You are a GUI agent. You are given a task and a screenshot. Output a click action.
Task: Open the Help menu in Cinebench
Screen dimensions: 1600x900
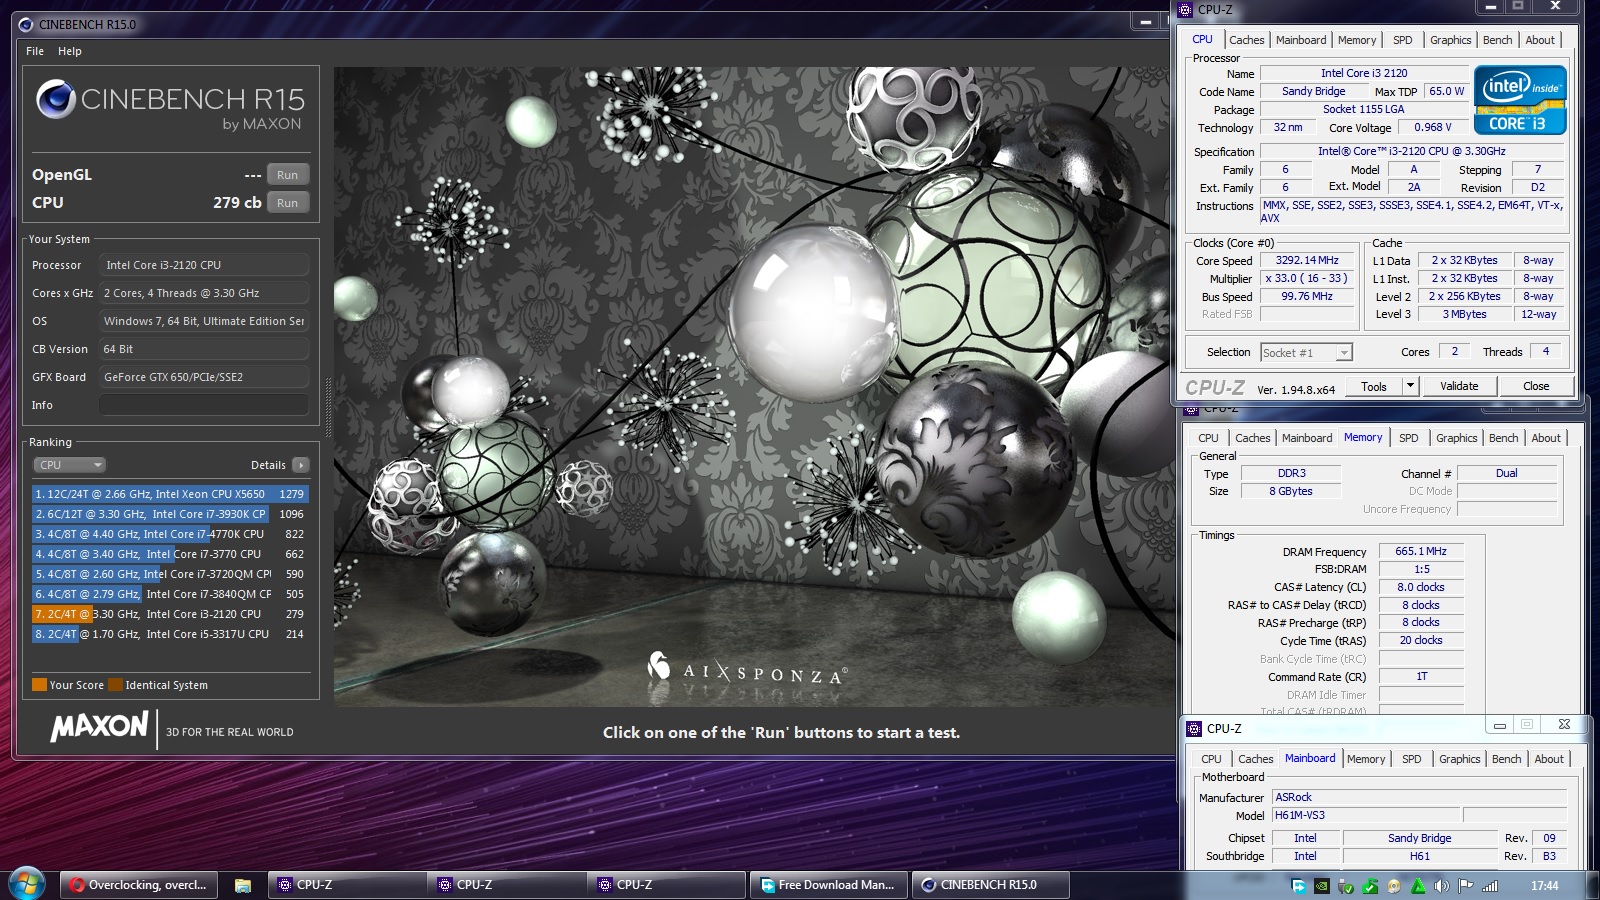click(x=70, y=51)
